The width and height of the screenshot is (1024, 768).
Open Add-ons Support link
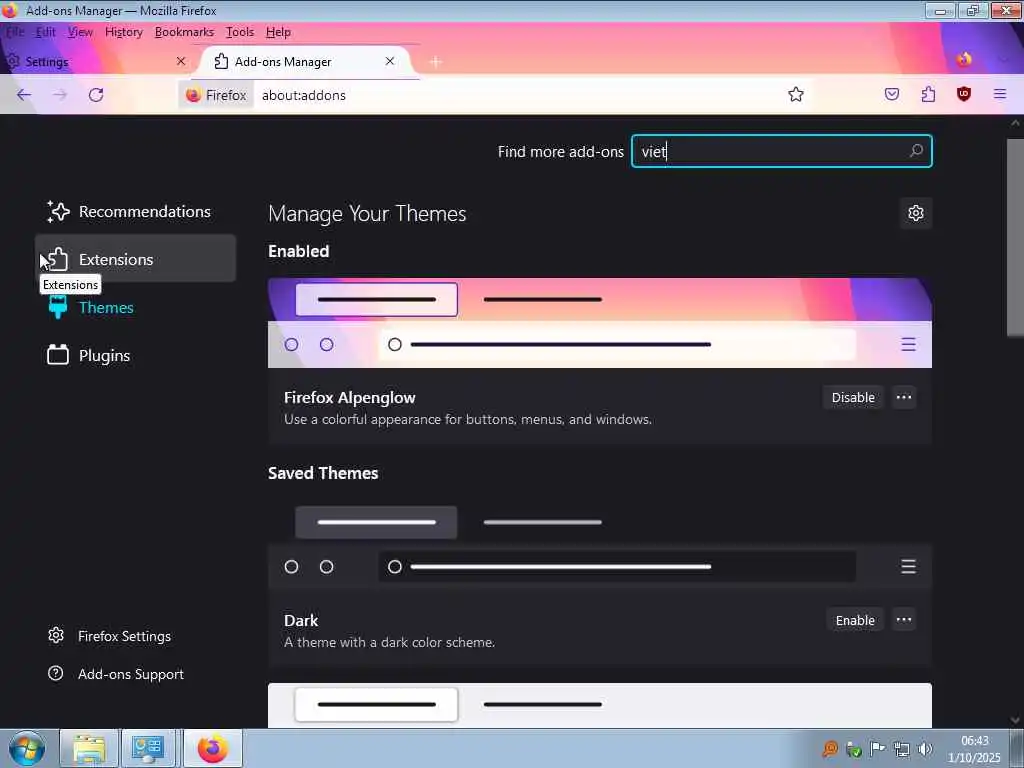tap(116, 673)
